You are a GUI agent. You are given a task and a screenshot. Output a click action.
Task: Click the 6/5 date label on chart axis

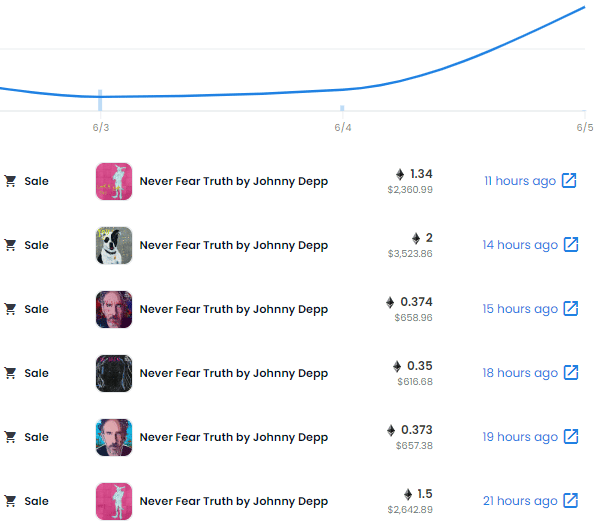(585, 127)
